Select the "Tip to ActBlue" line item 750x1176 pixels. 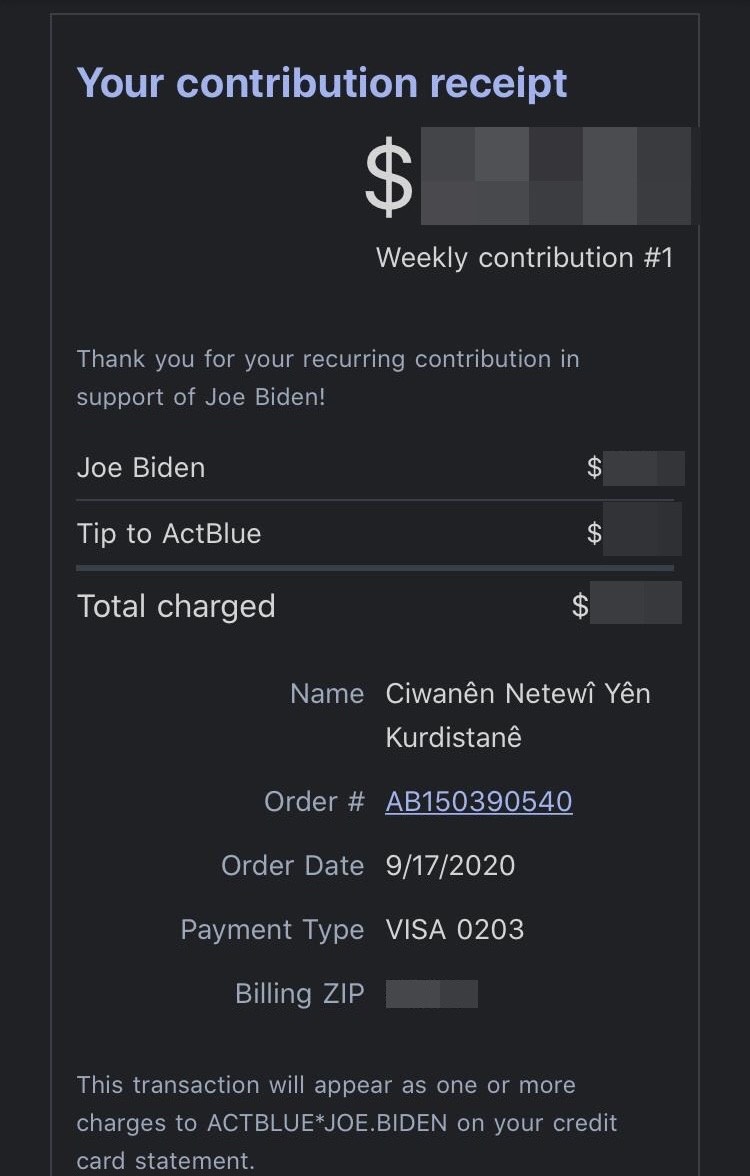[x=169, y=534]
